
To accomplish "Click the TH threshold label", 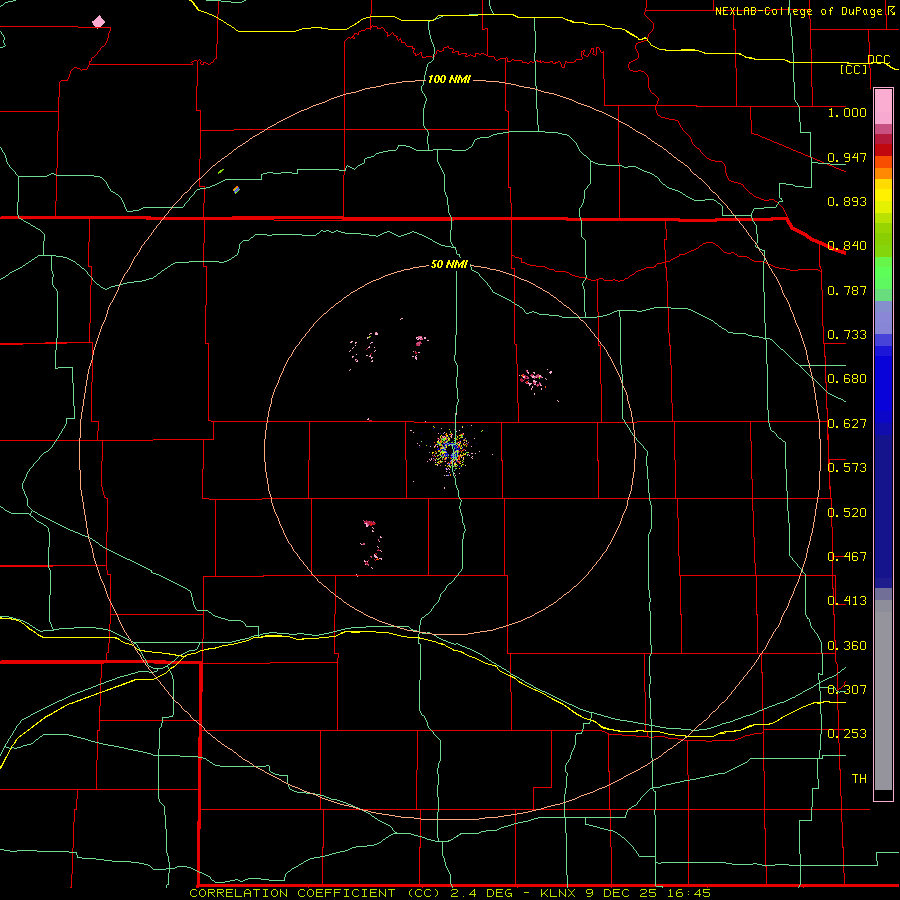I will 859,779.
